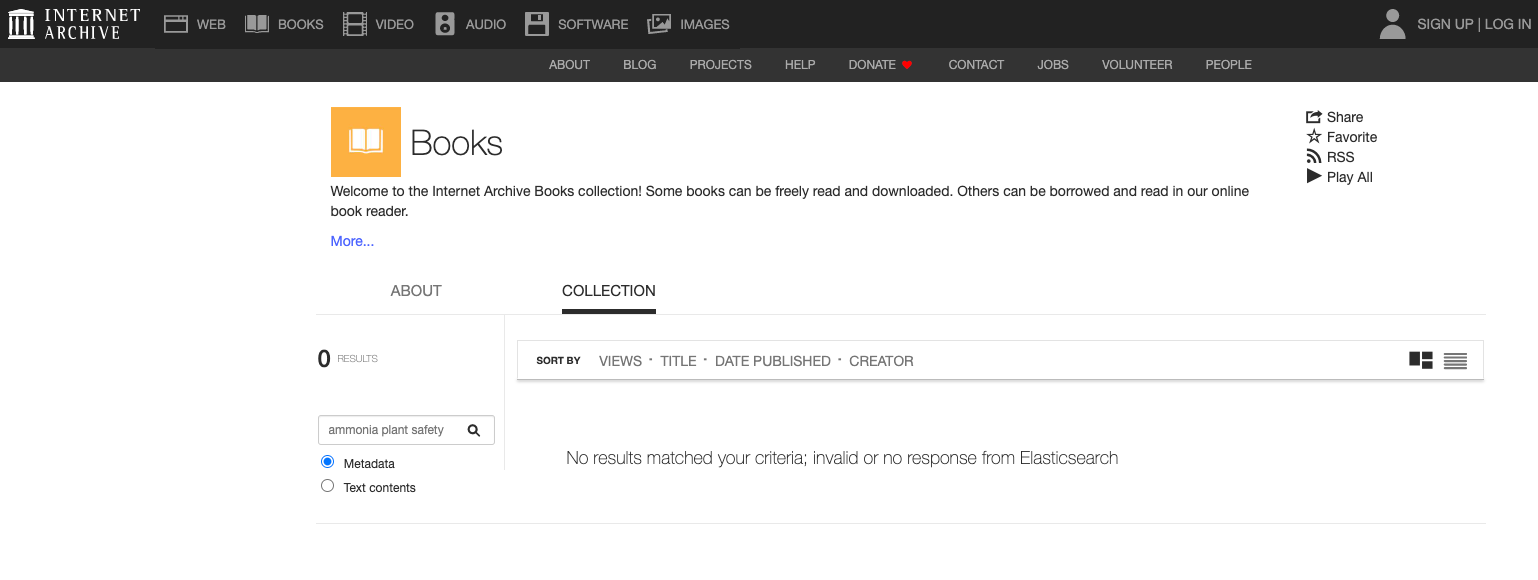Open the Blog menu item
1538x580 pixels.
640,65
